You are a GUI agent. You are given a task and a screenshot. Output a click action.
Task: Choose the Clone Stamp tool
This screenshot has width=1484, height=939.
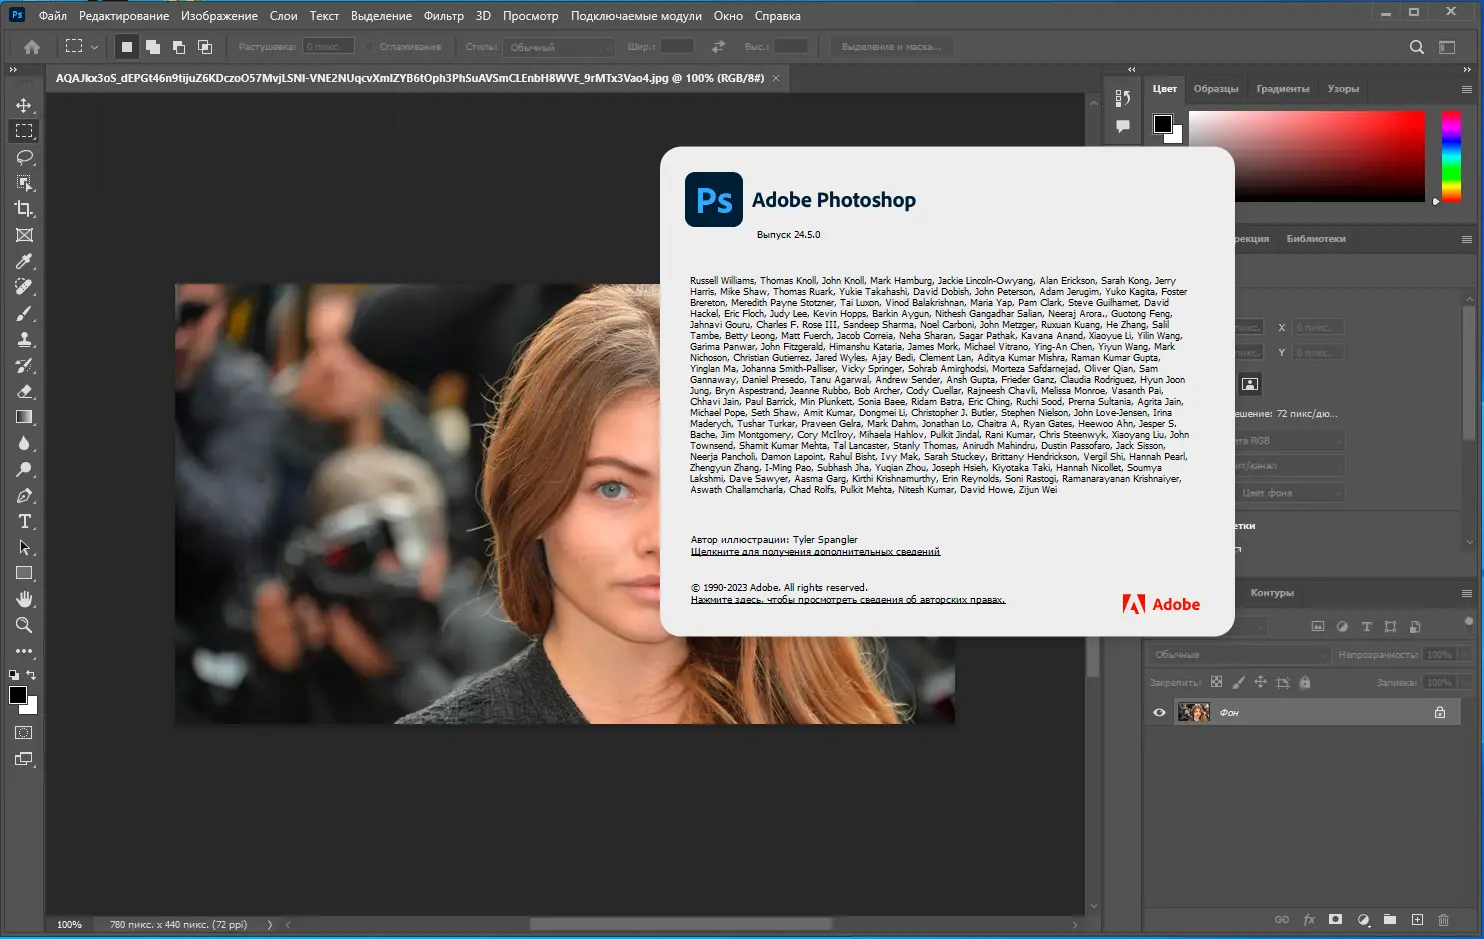coord(23,339)
